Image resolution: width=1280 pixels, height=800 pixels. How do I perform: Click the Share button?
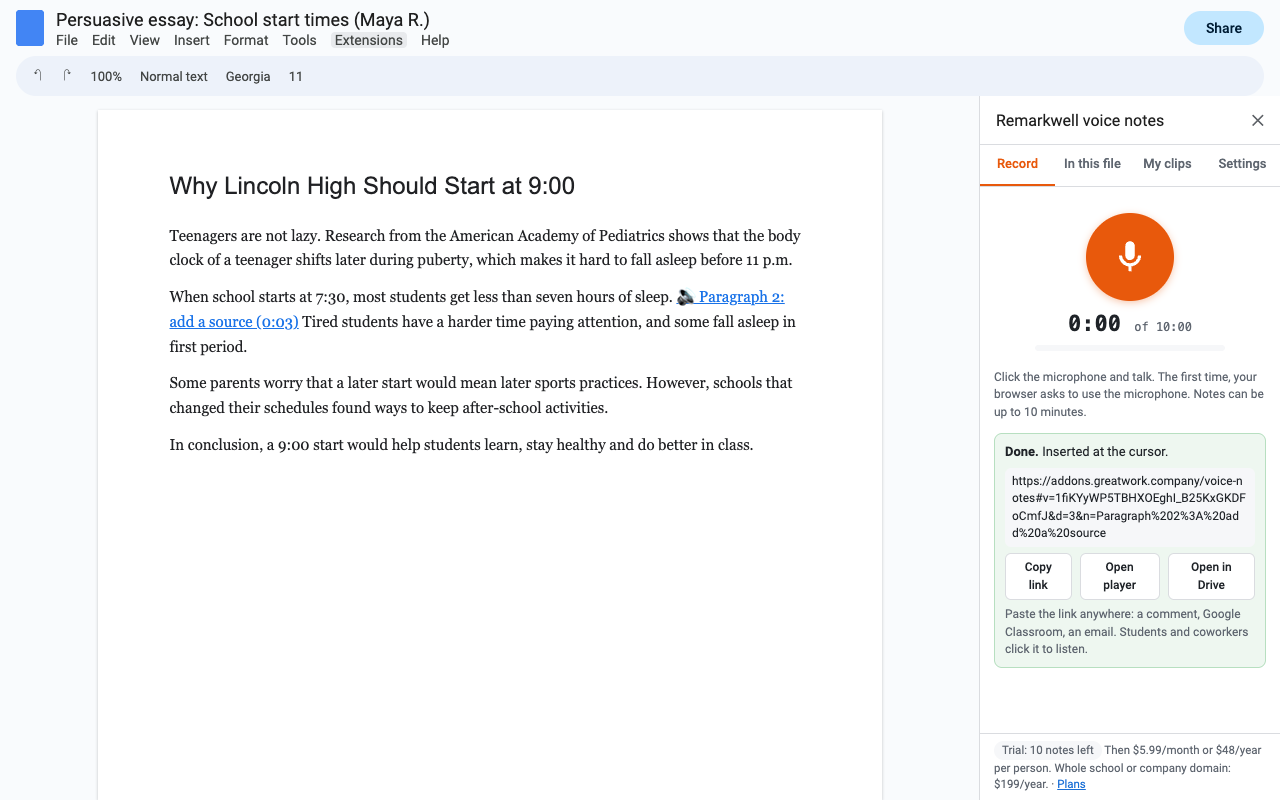(x=1224, y=28)
